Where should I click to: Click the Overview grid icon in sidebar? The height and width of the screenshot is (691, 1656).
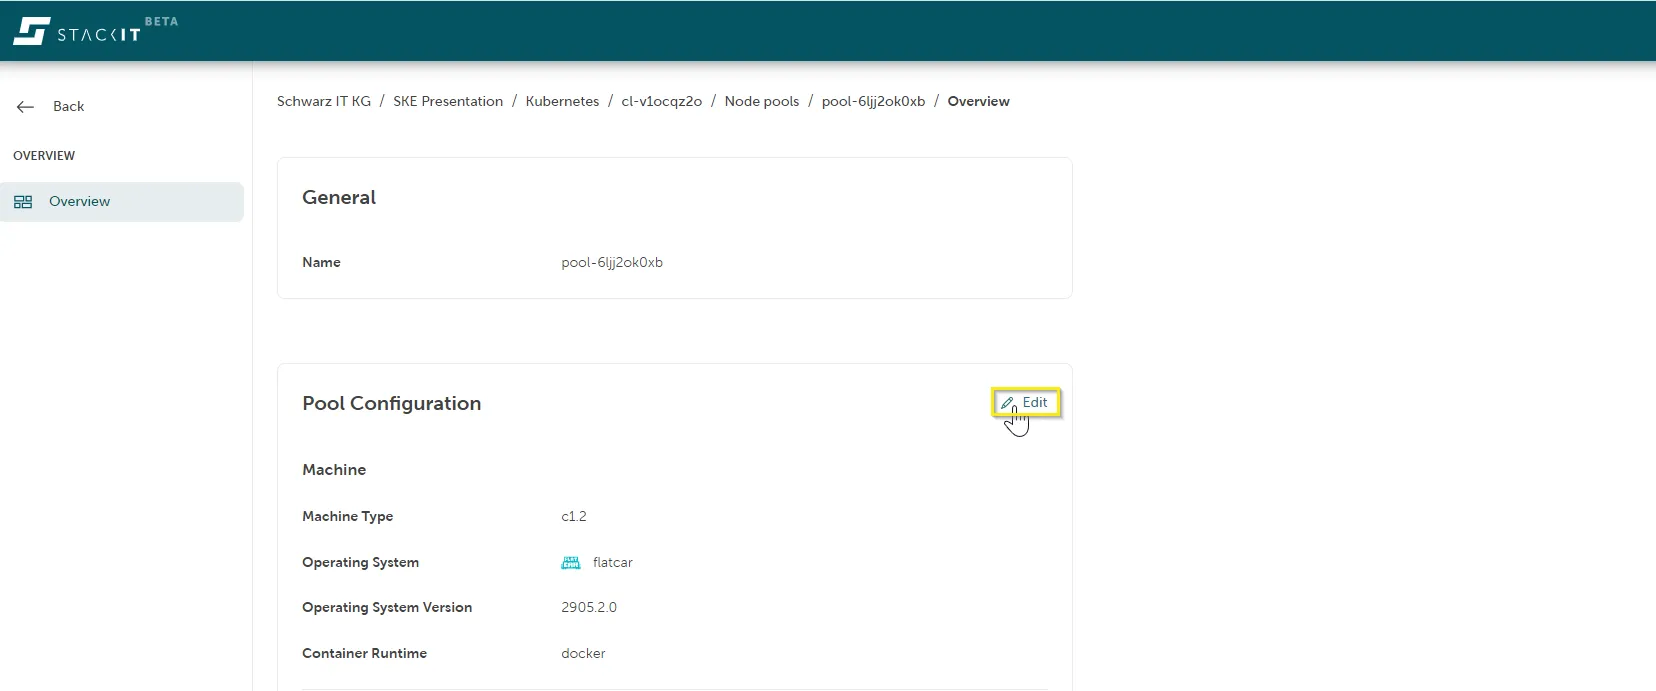pos(23,202)
